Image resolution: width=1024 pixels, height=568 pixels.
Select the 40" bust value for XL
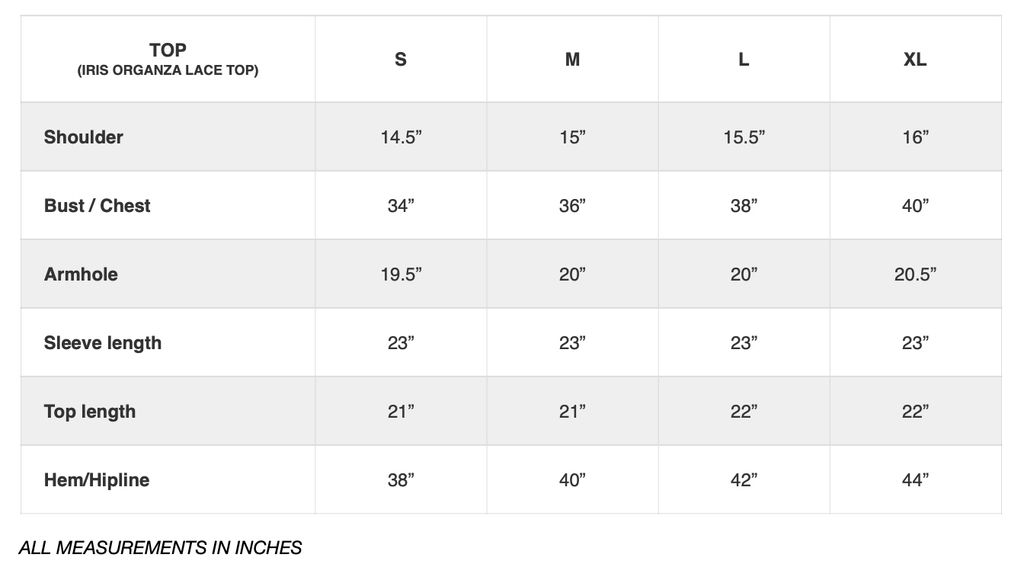click(915, 206)
